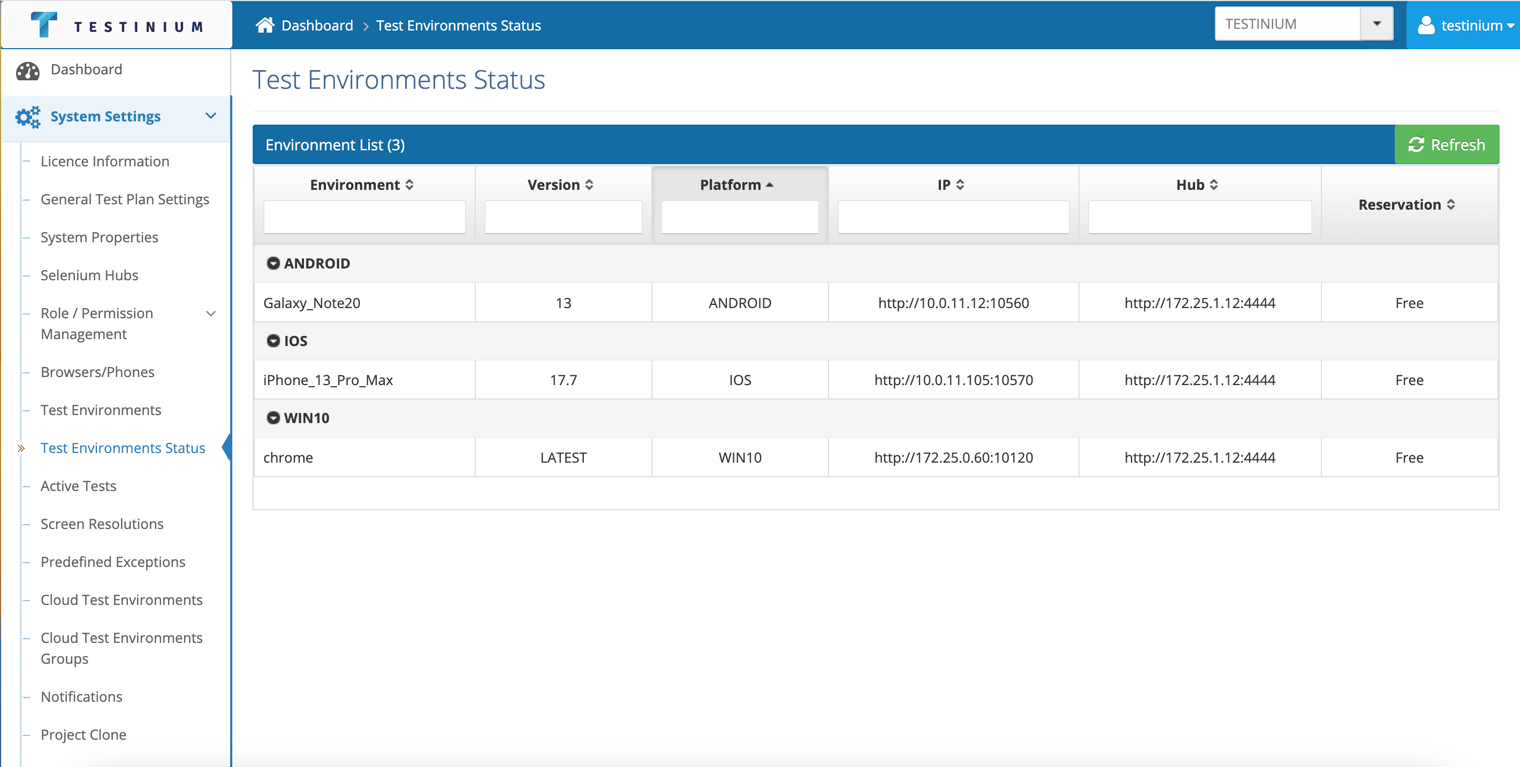This screenshot has width=1520, height=767.
Task: Sort by Hub column sort icon
Action: [x=1214, y=185]
